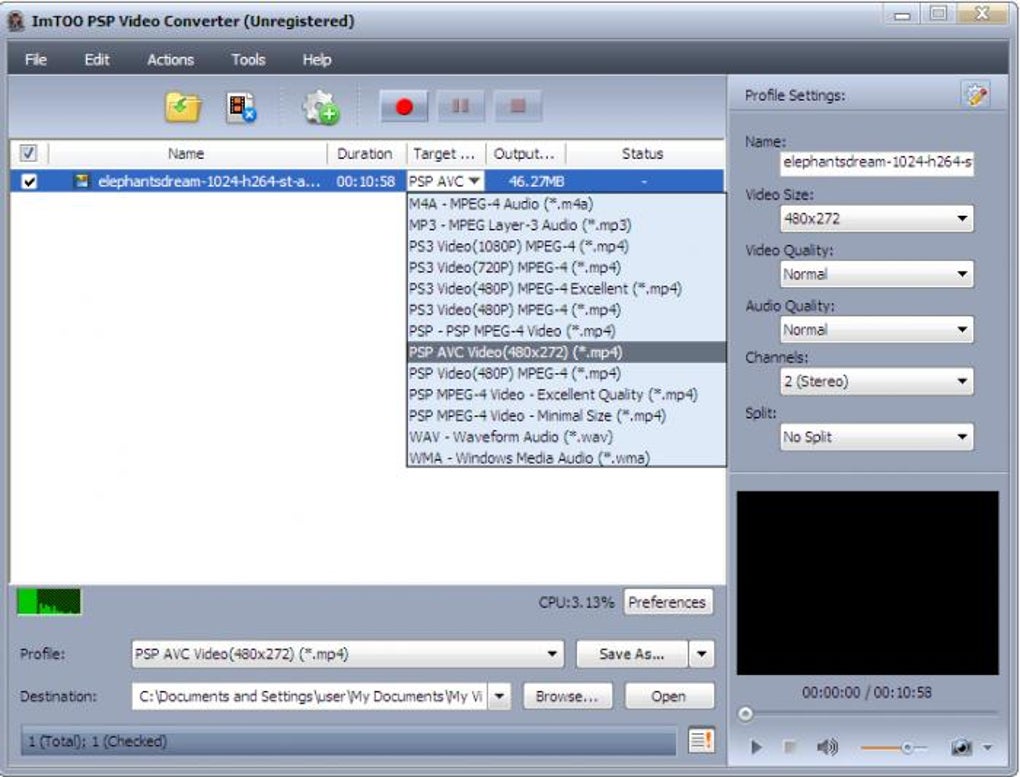1020x777 pixels.
Task: Click the Open destination button
Action: [x=669, y=696]
